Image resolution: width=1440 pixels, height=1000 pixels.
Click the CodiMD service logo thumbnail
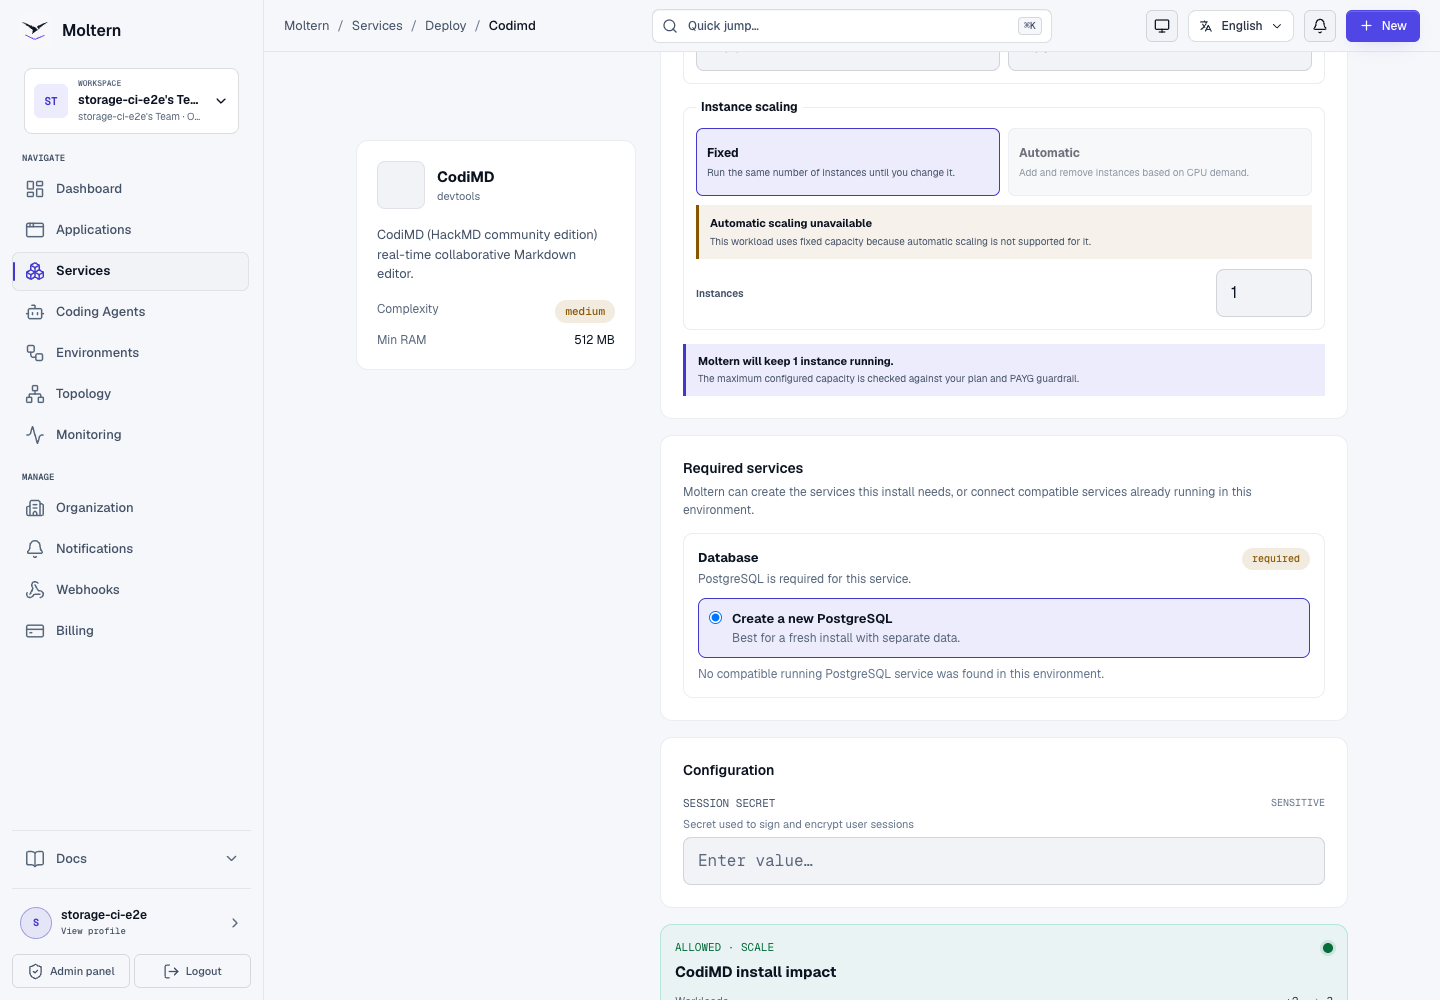(x=401, y=185)
